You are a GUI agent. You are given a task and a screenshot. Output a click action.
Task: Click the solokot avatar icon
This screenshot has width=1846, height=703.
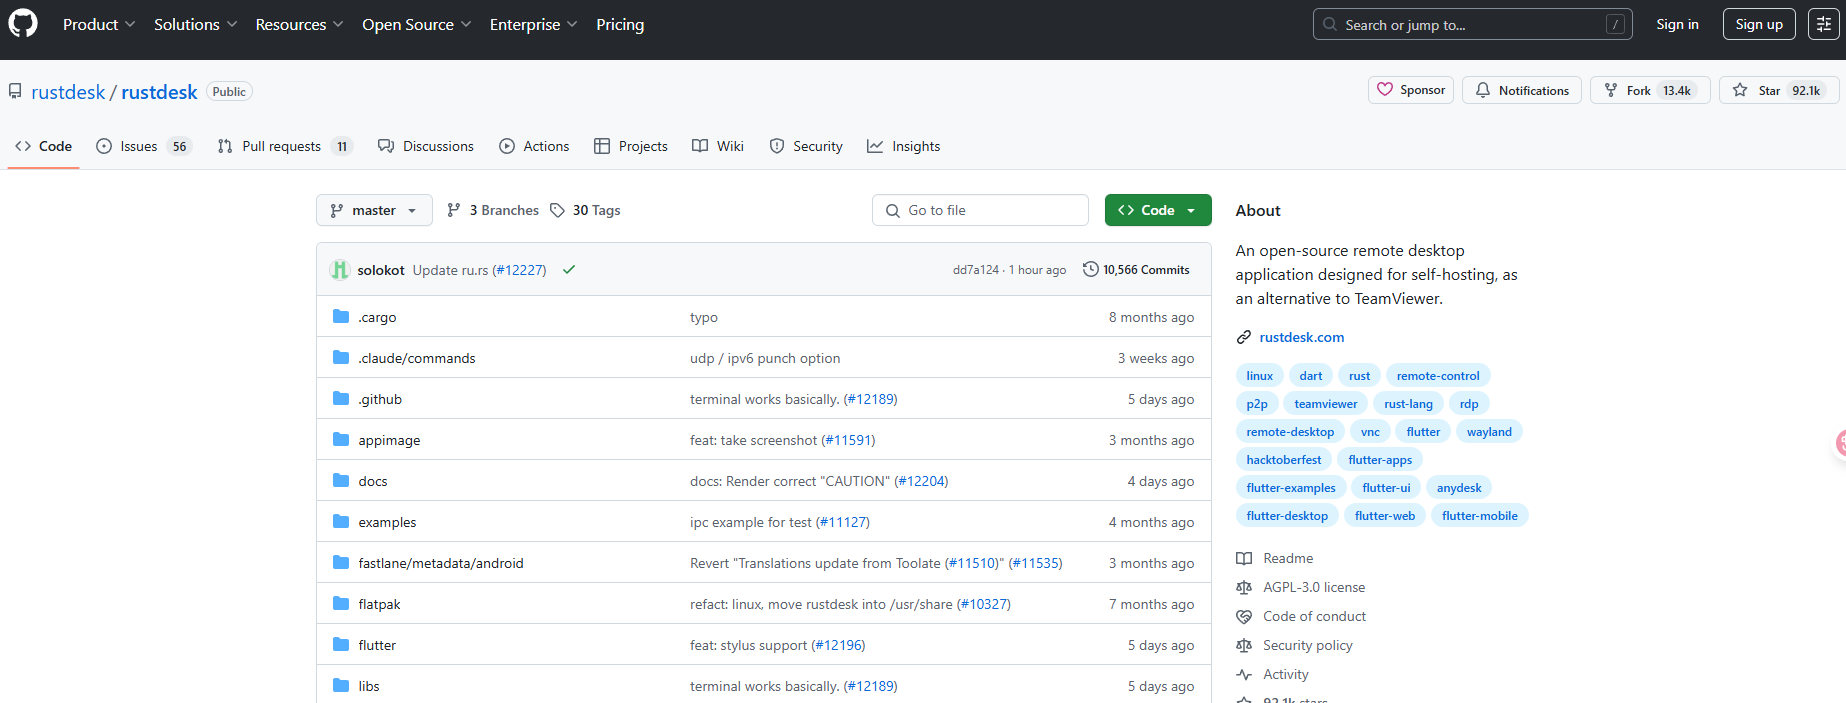tap(340, 270)
